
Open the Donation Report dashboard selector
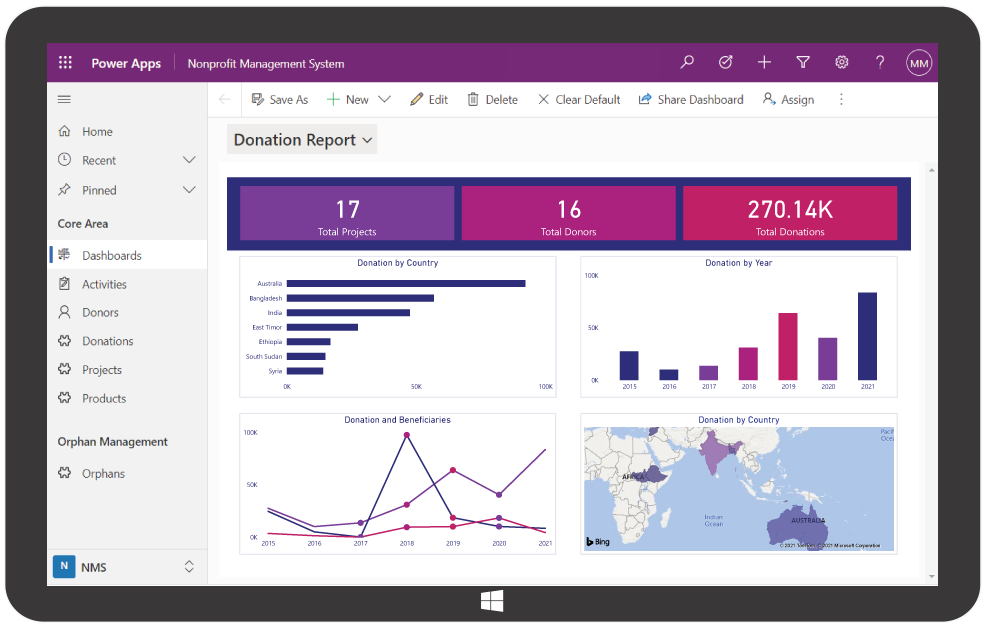point(302,140)
